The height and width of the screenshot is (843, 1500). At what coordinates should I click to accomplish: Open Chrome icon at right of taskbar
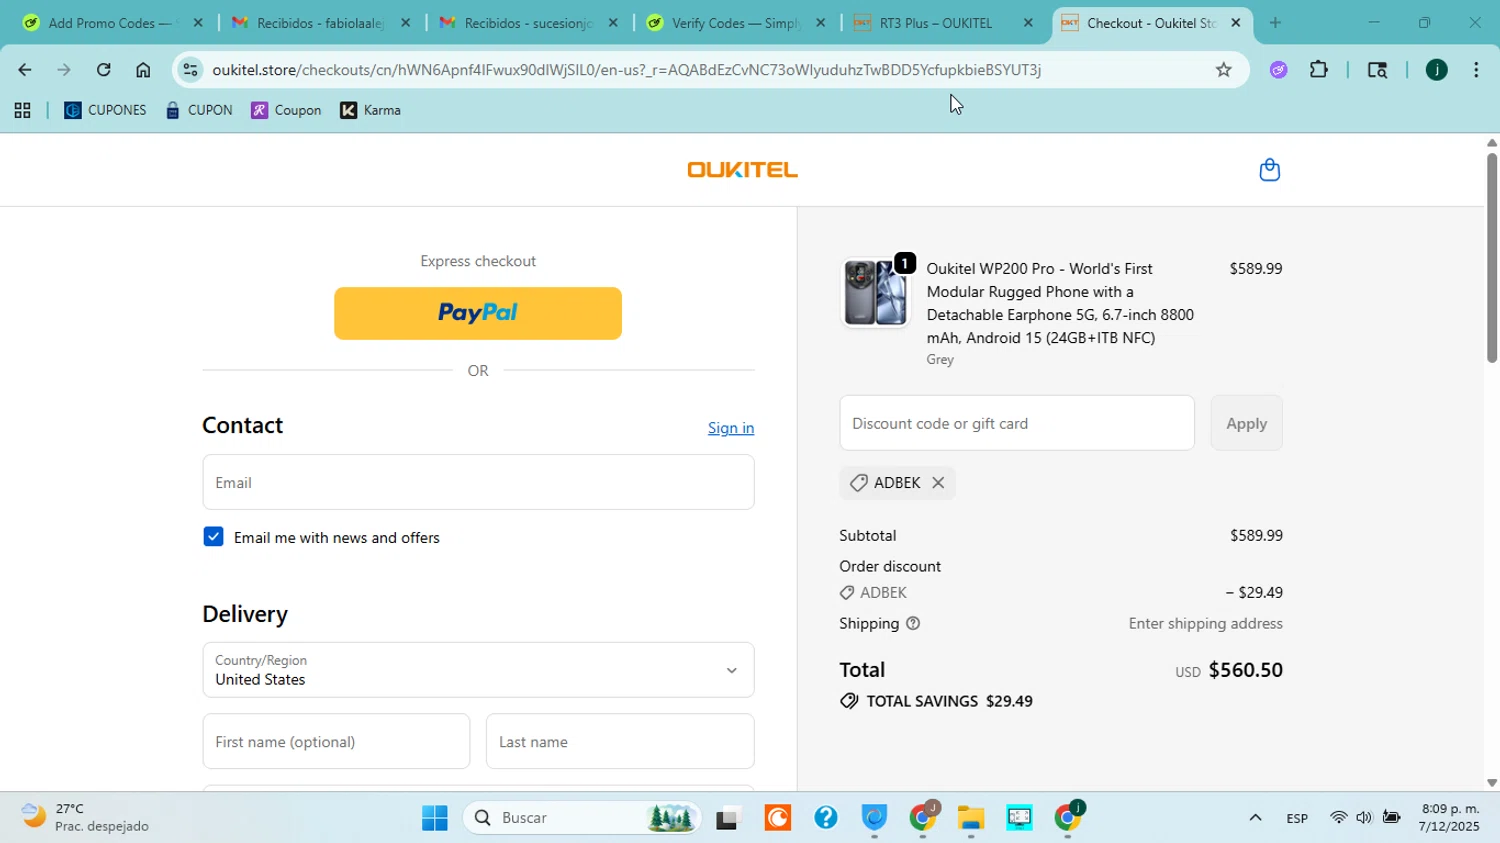[x=1068, y=818]
